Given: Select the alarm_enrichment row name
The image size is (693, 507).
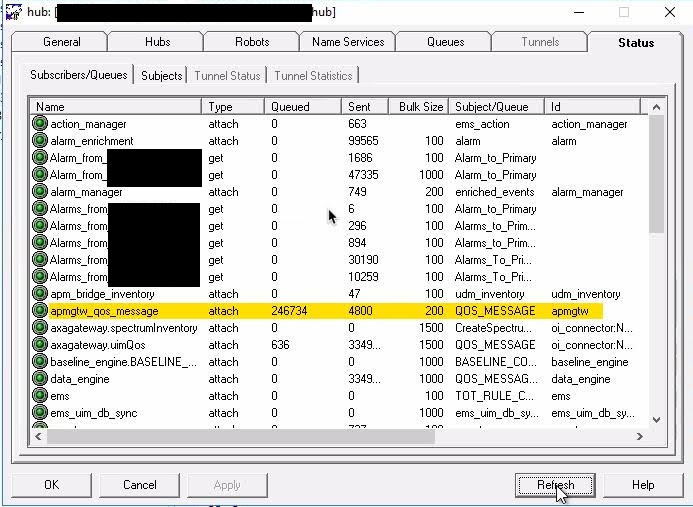Looking at the screenshot, I should pyautogui.click(x=91, y=141).
